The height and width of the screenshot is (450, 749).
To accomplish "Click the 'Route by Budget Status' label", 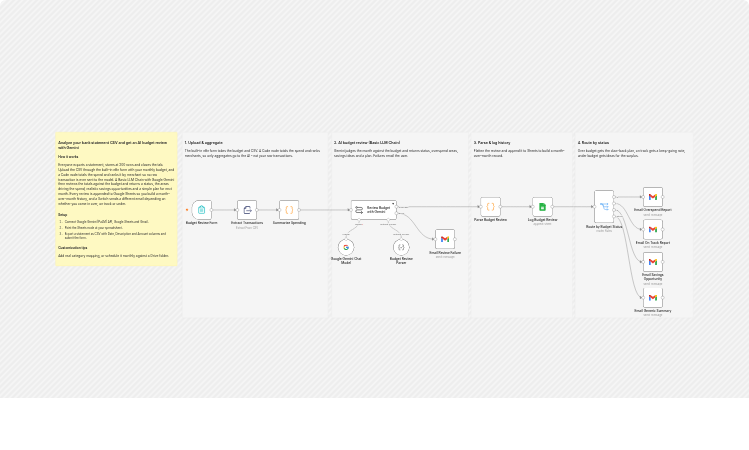I will [x=604, y=227].
